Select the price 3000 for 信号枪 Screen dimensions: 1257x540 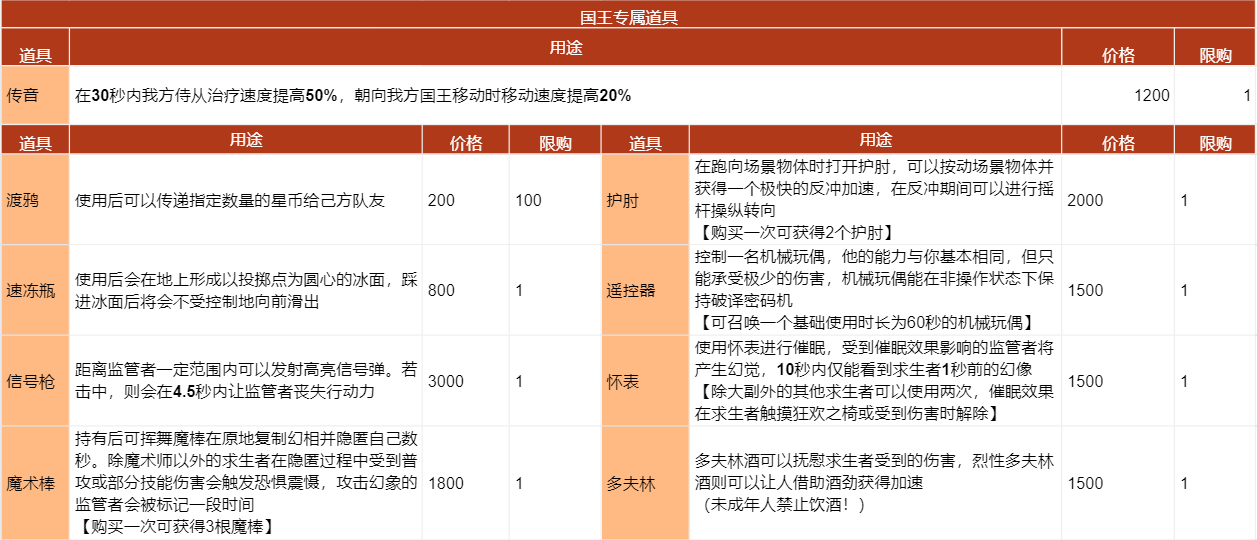(445, 381)
